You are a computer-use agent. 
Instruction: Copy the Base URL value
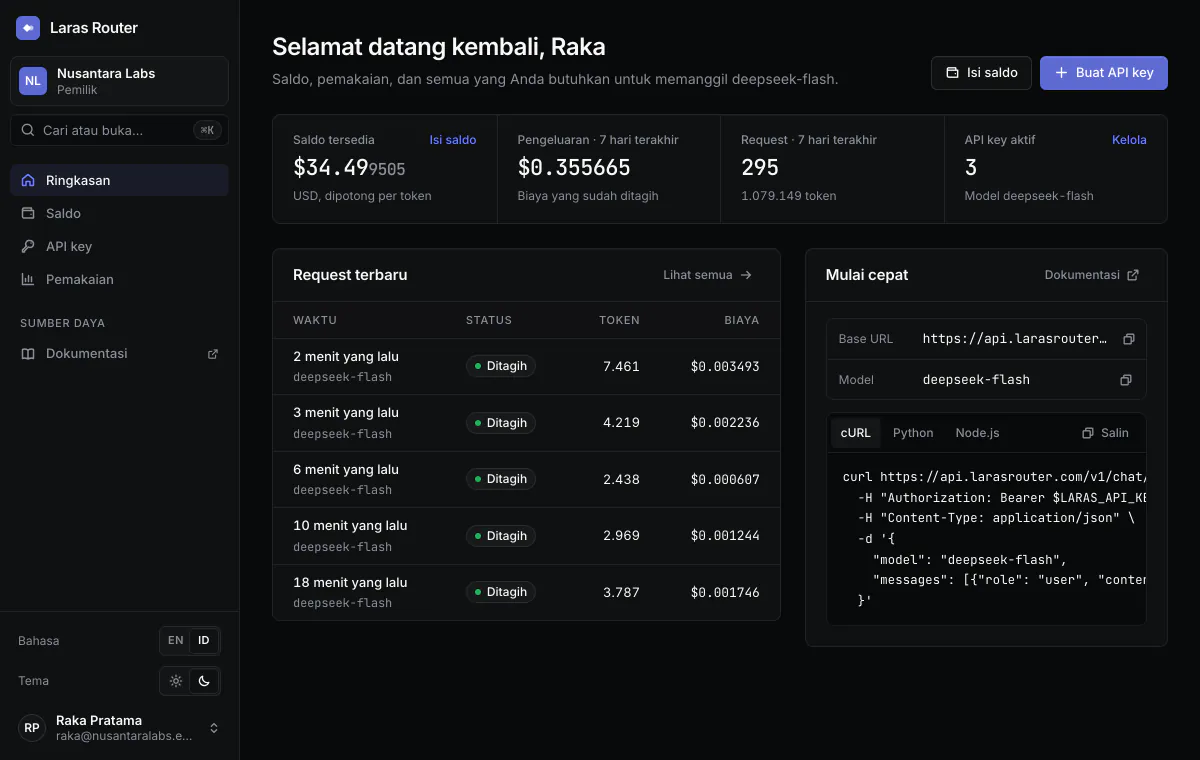point(1129,339)
